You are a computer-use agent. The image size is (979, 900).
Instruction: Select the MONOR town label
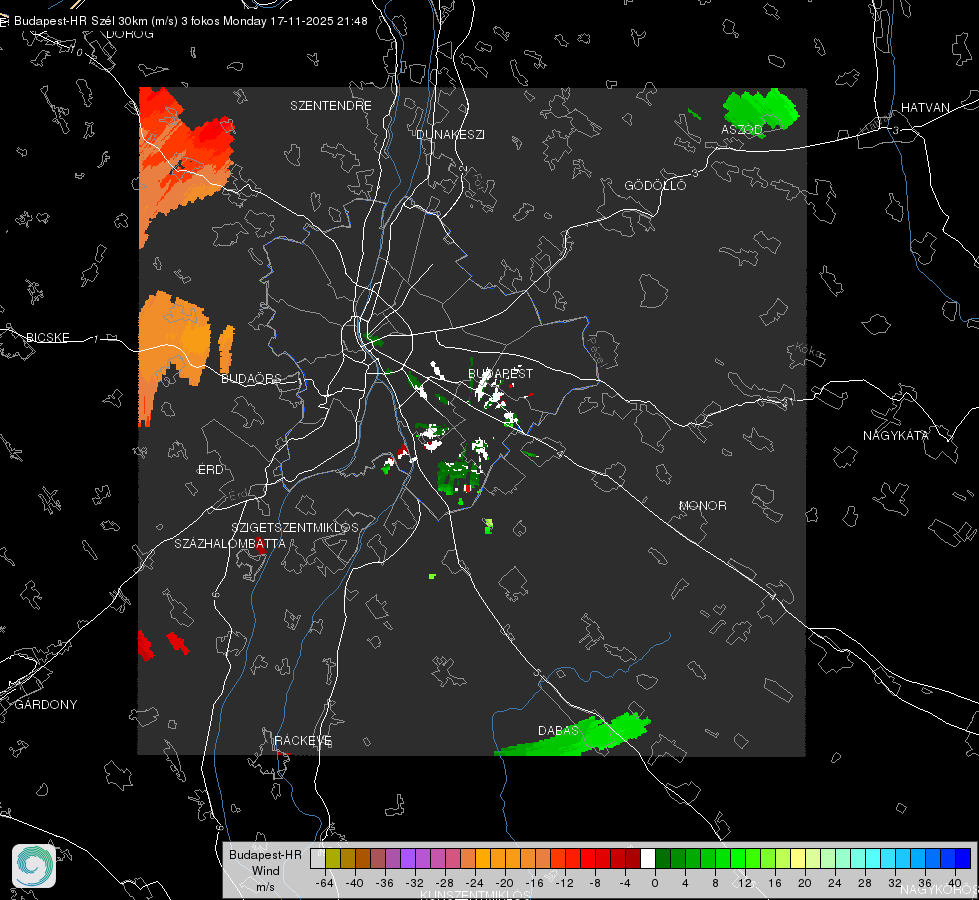coord(702,505)
